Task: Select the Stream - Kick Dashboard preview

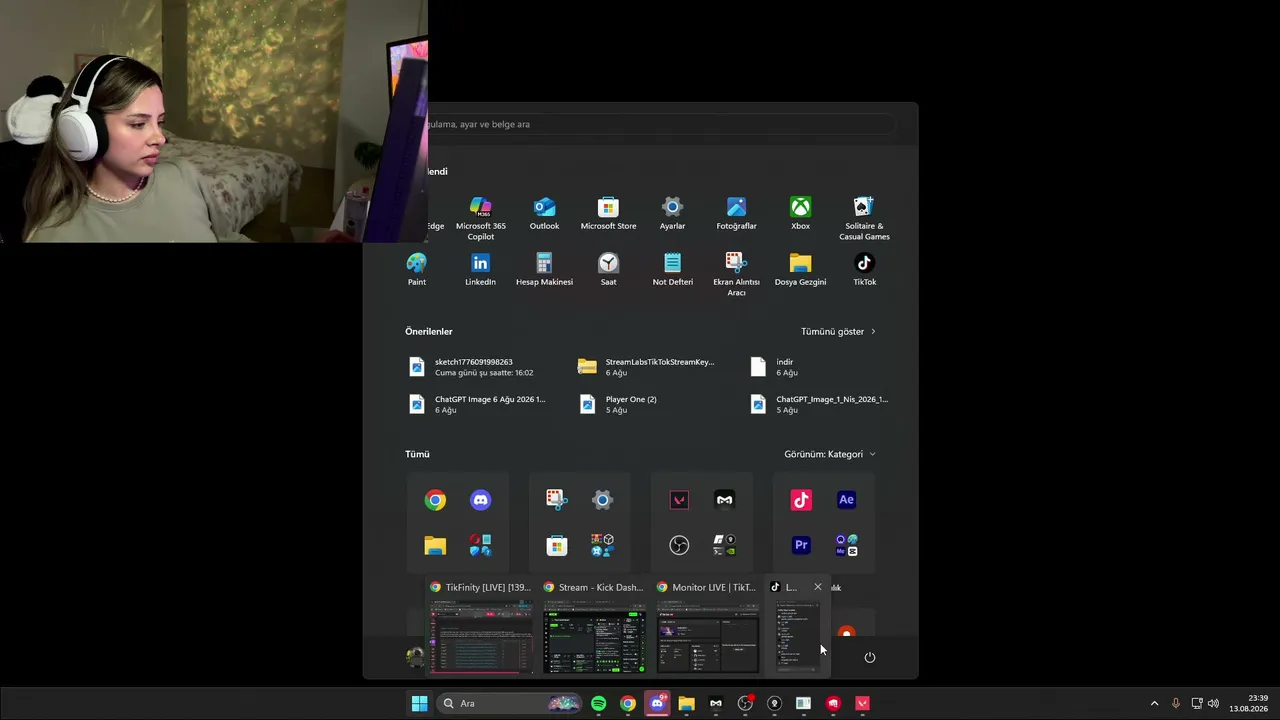Action: (594, 627)
